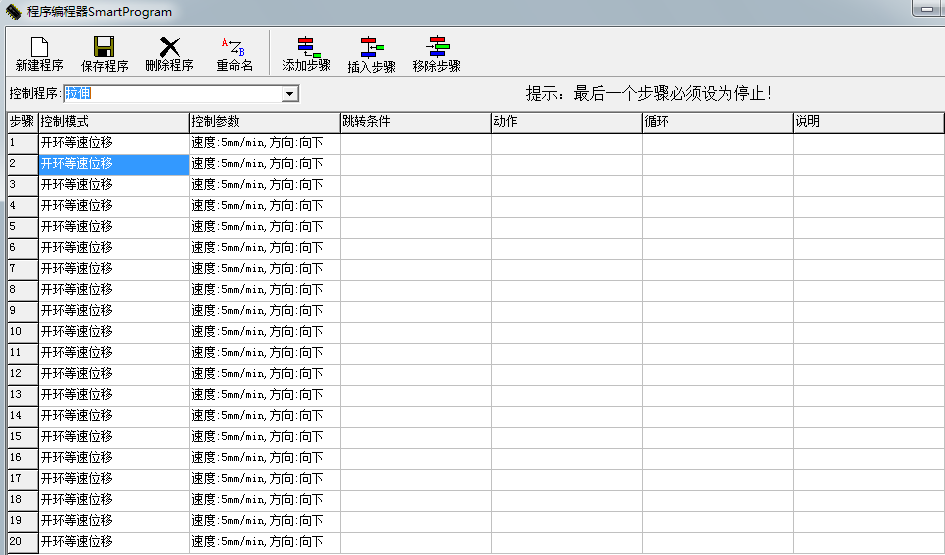Select row header for step 10
Viewport: 945px width, 555px height.
click(22, 332)
